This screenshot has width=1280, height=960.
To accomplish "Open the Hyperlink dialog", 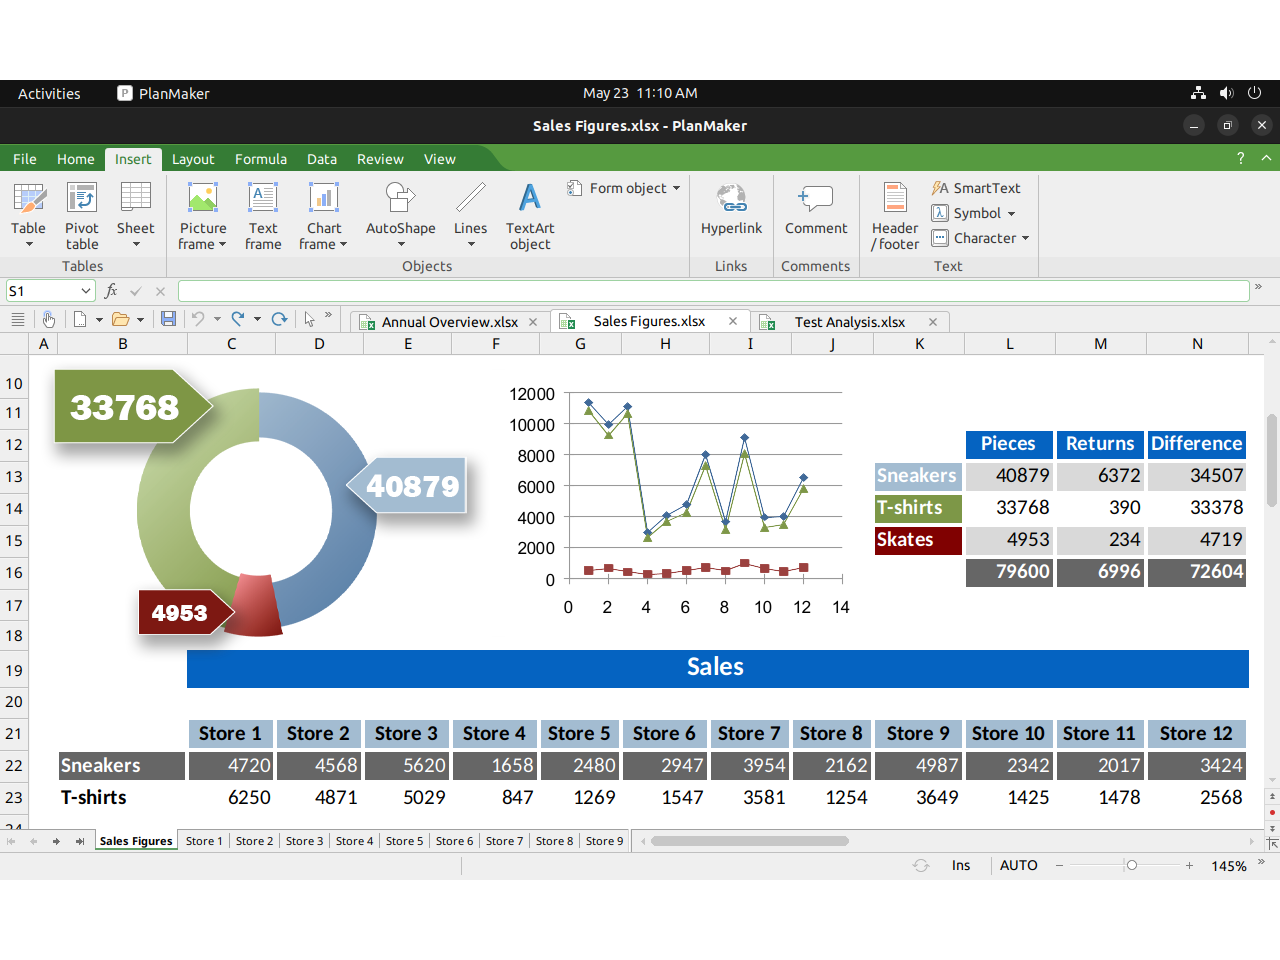I will [x=731, y=210].
